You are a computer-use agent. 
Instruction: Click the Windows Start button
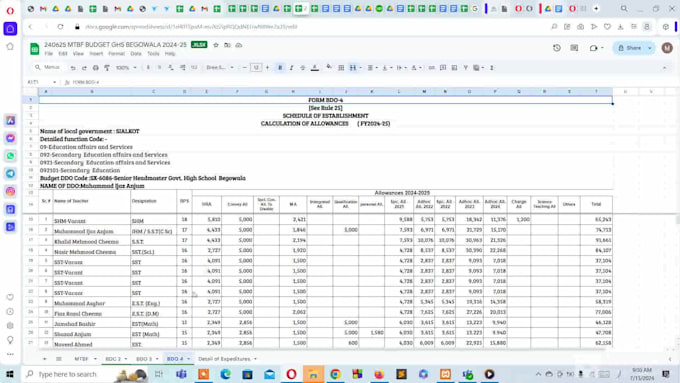click(x=10, y=374)
